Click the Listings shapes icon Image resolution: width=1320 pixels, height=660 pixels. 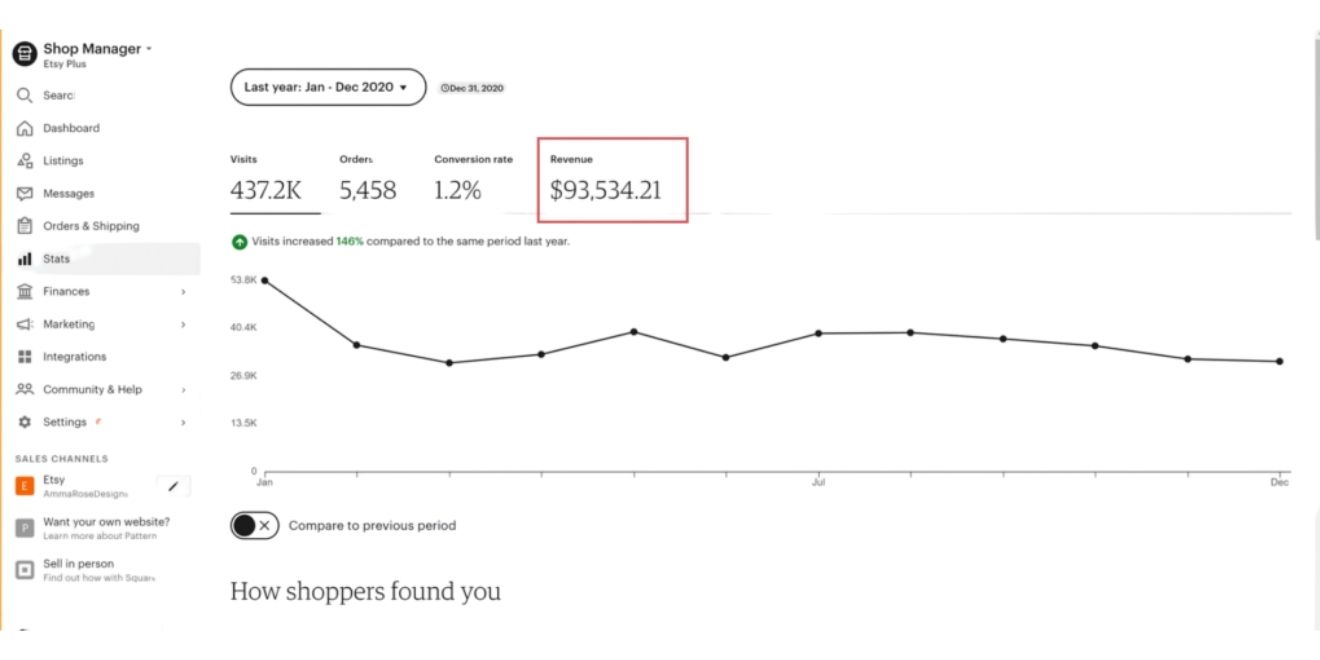point(25,161)
